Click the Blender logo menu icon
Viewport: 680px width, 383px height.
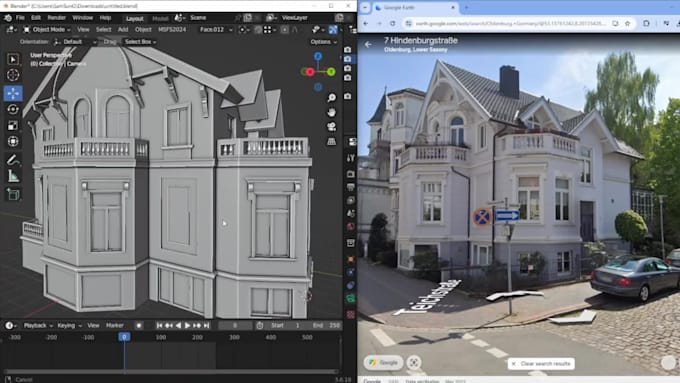click(x=8, y=18)
